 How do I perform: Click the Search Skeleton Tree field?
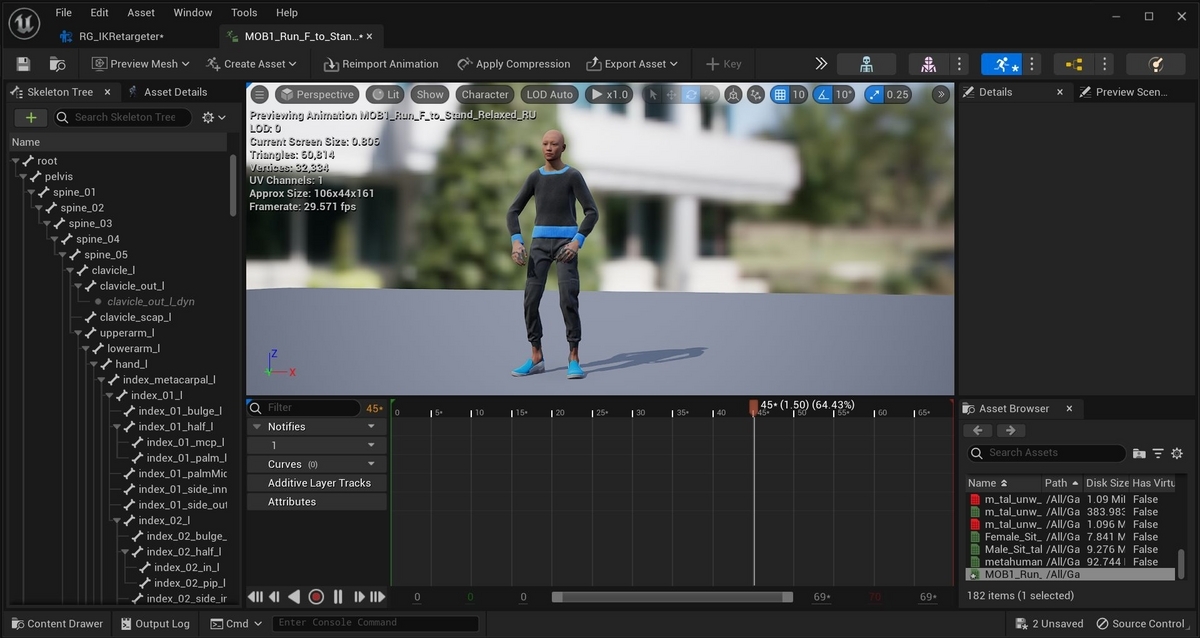(x=124, y=117)
